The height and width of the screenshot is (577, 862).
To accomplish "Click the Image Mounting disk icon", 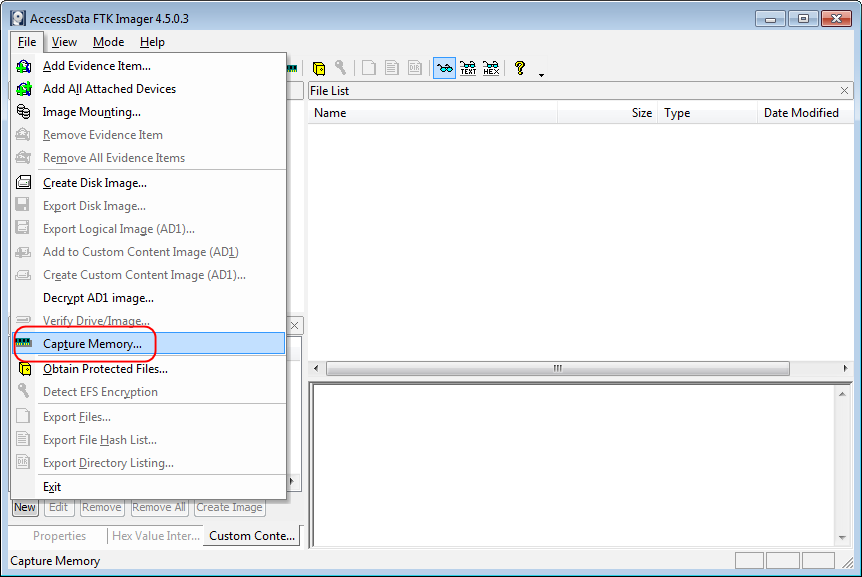I will click(24, 112).
